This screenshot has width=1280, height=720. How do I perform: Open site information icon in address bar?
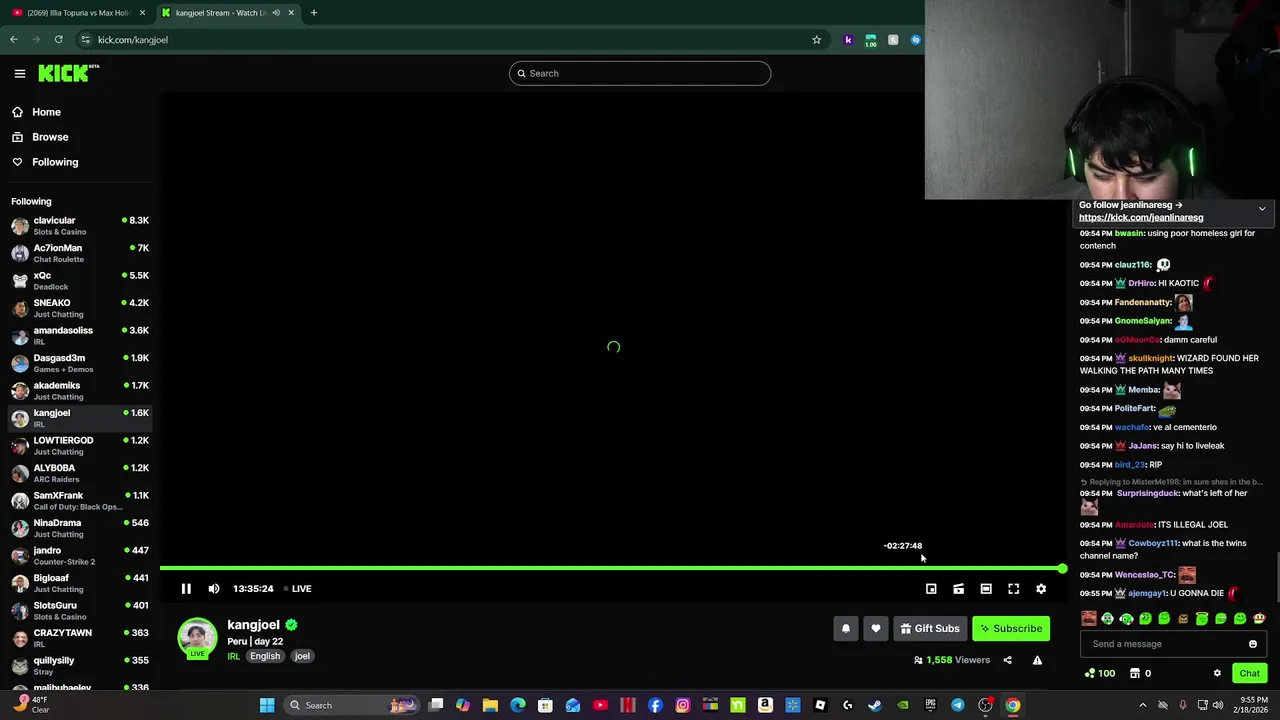pyautogui.click(x=86, y=40)
